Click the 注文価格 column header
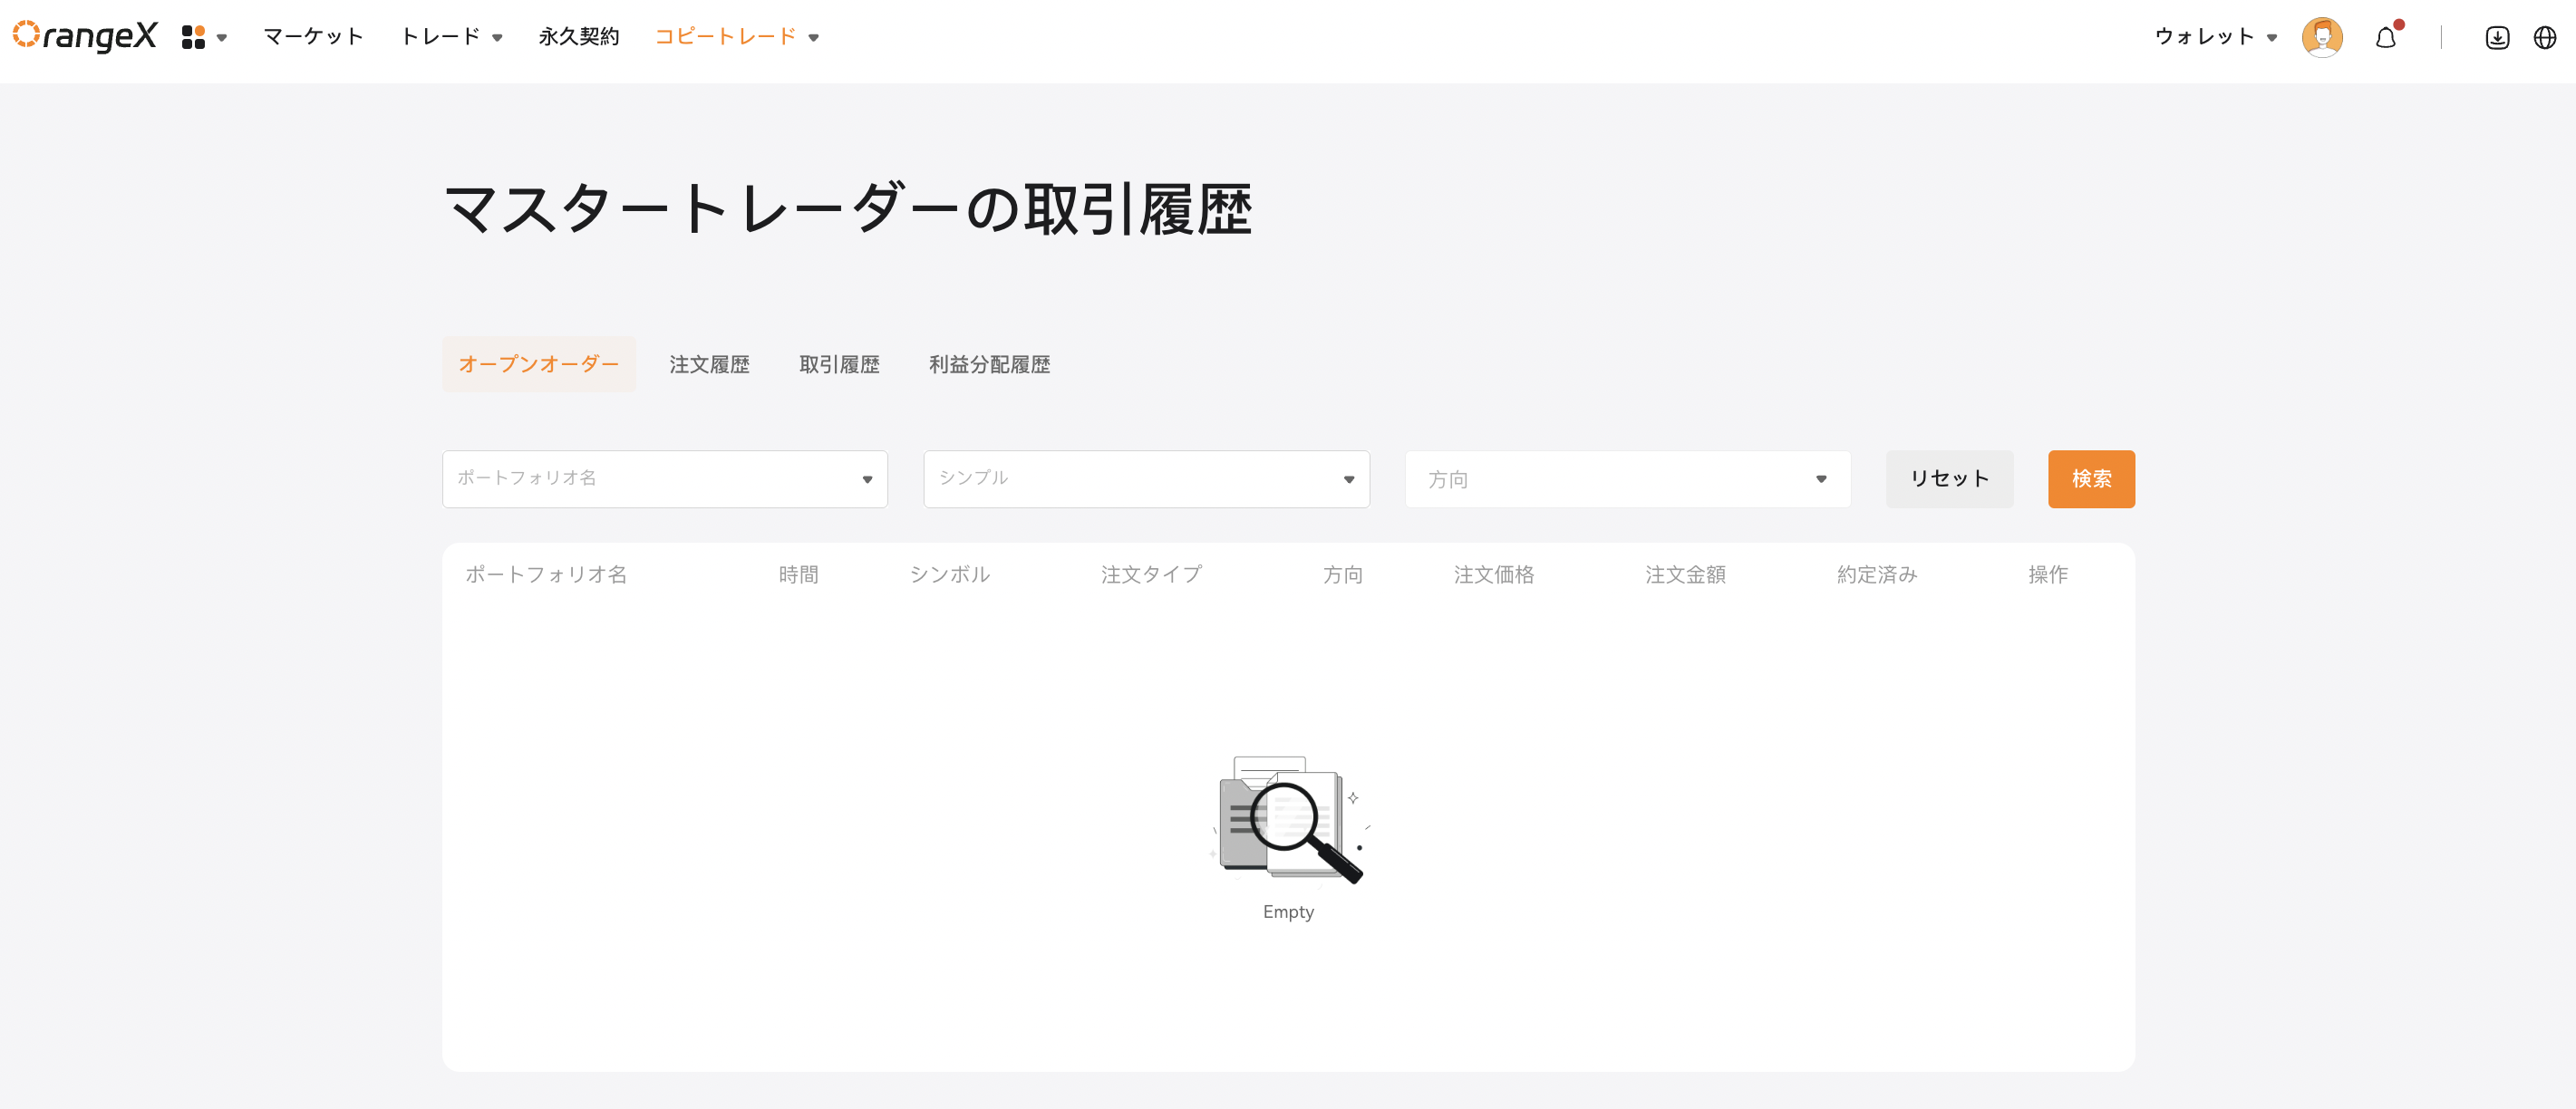The height and width of the screenshot is (1109, 2576). pyautogui.click(x=1493, y=574)
